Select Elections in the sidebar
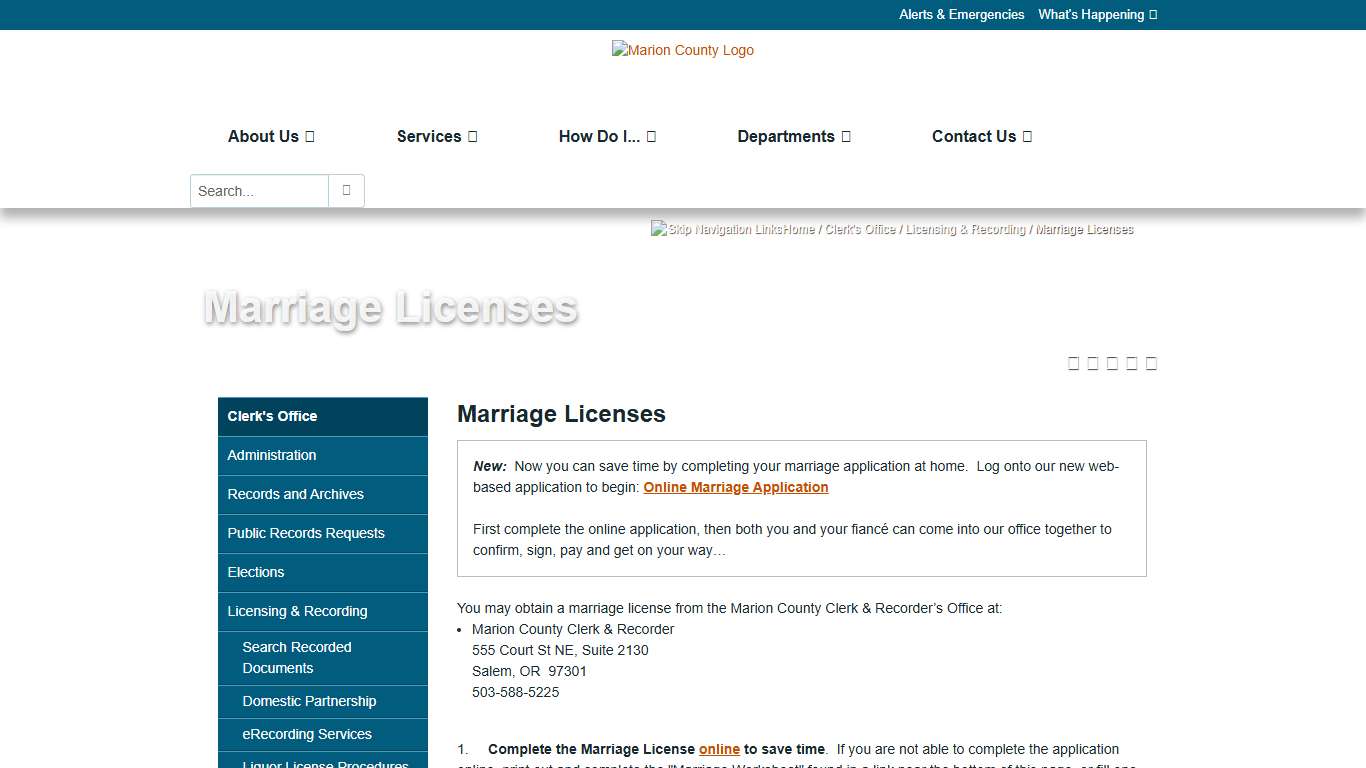The image size is (1366, 768). (x=256, y=572)
